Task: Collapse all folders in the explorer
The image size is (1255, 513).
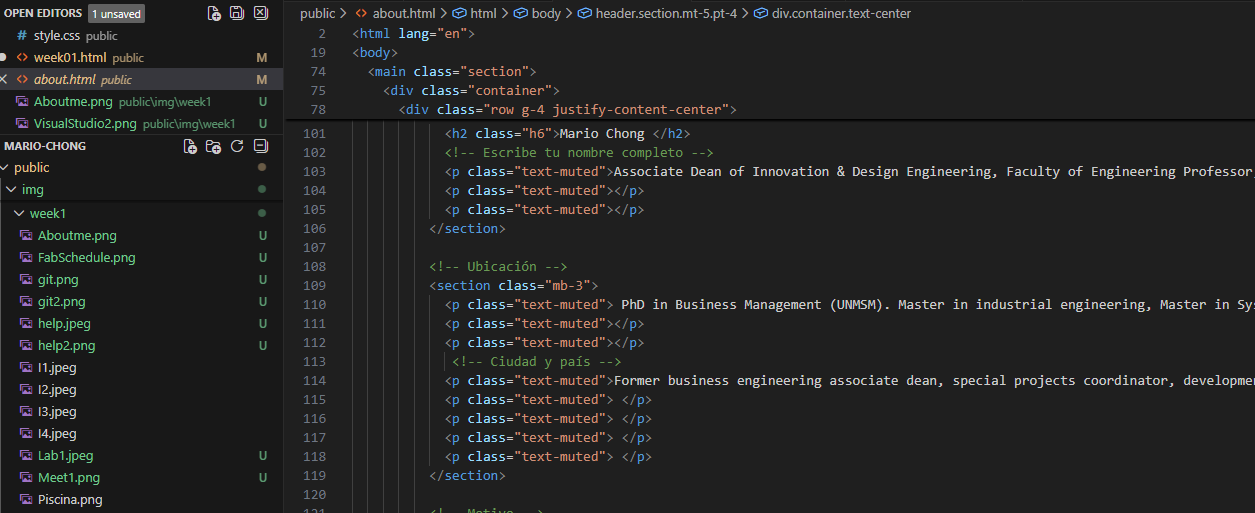Action: 260,146
